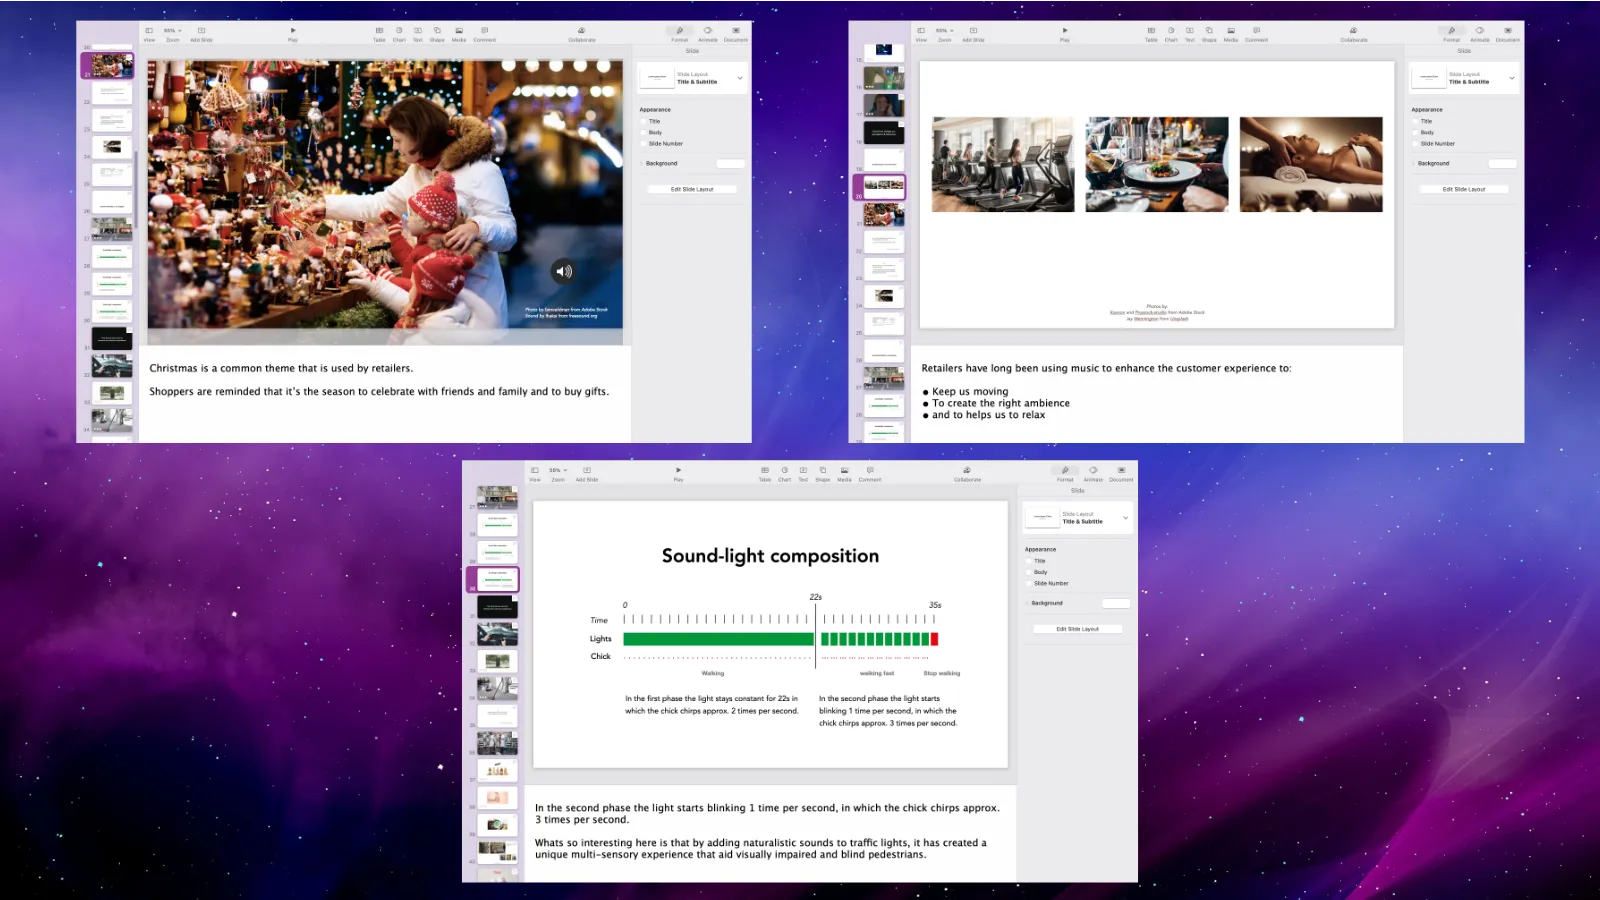Click Collaborate in spa photos window
Viewport: 1600px width, 900px height.
1354,34
